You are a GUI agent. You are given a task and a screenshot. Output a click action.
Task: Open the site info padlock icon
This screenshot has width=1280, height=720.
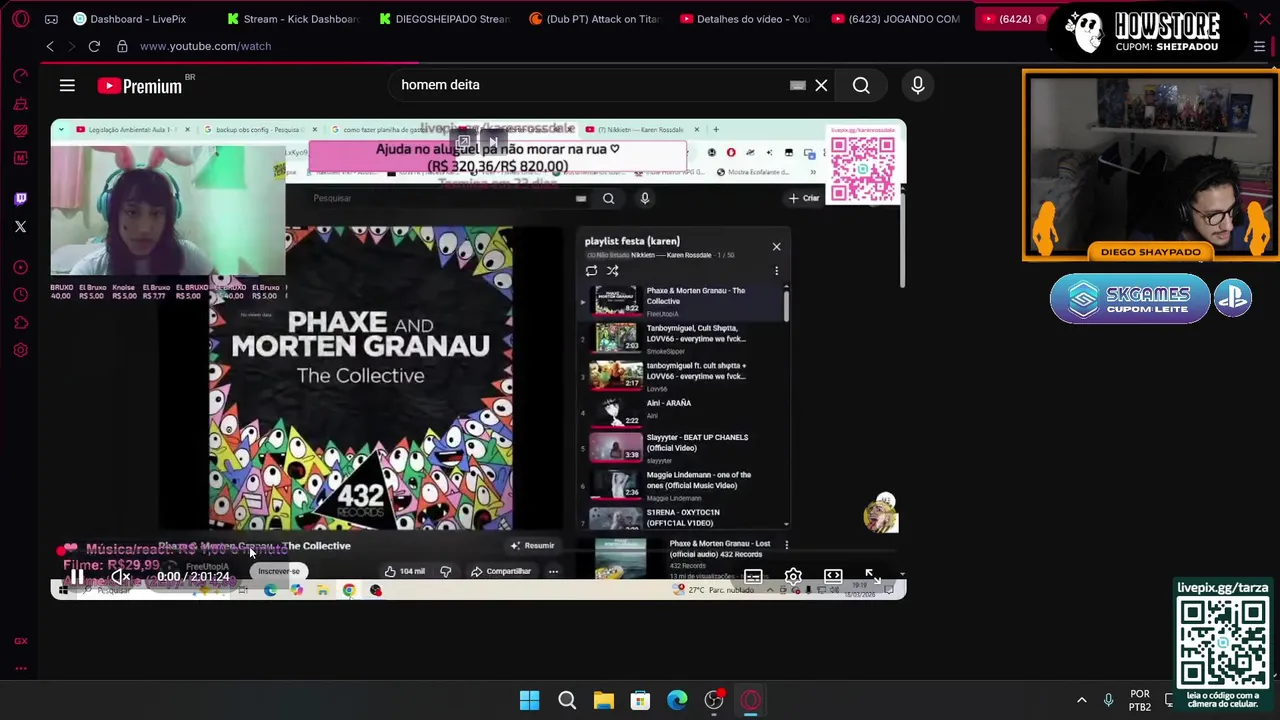coord(122,46)
